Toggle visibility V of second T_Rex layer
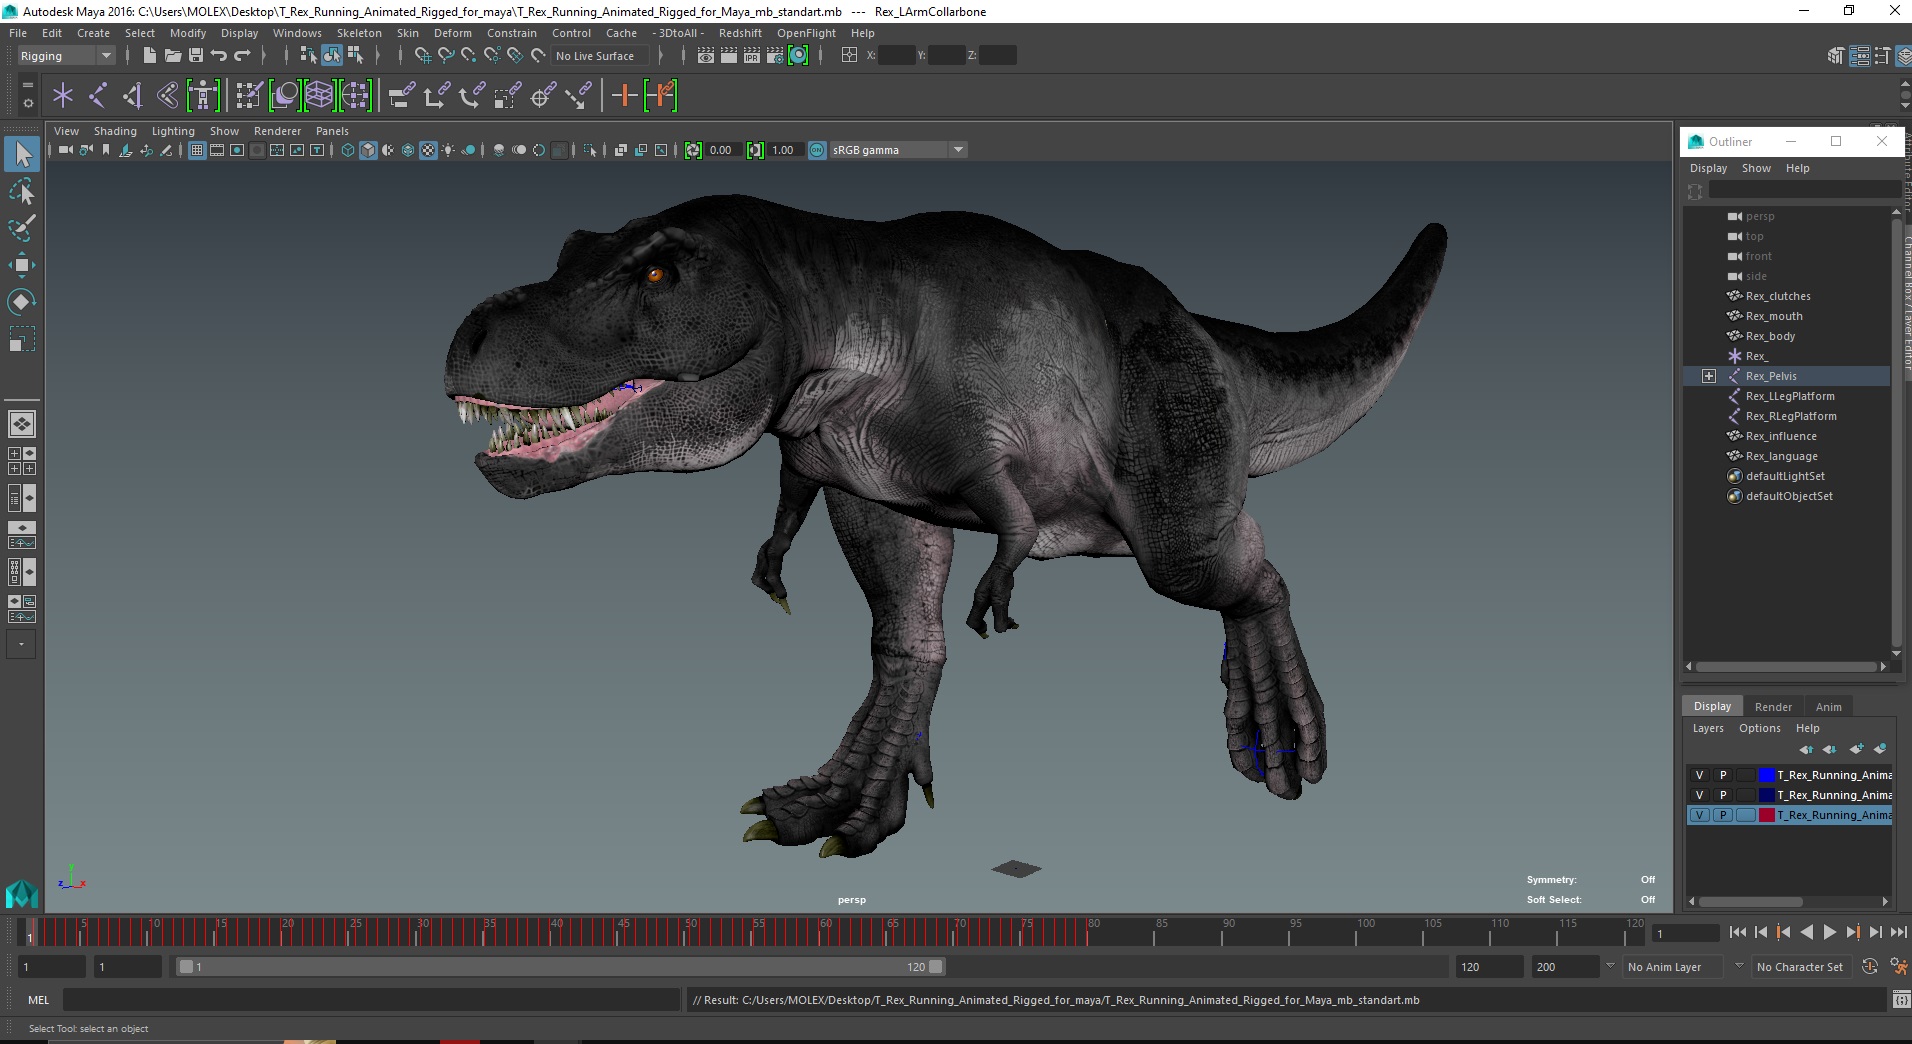1912x1044 pixels. 1699,795
